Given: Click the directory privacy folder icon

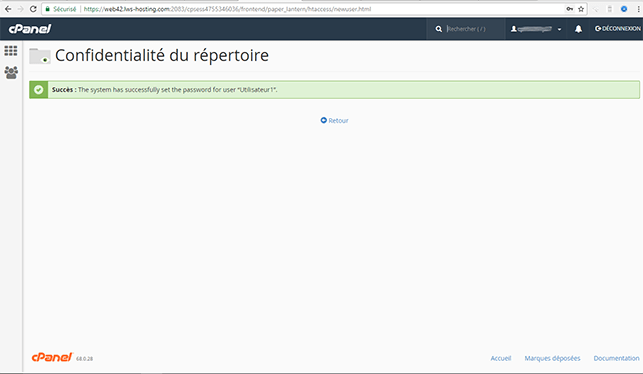Looking at the screenshot, I should click(x=40, y=56).
